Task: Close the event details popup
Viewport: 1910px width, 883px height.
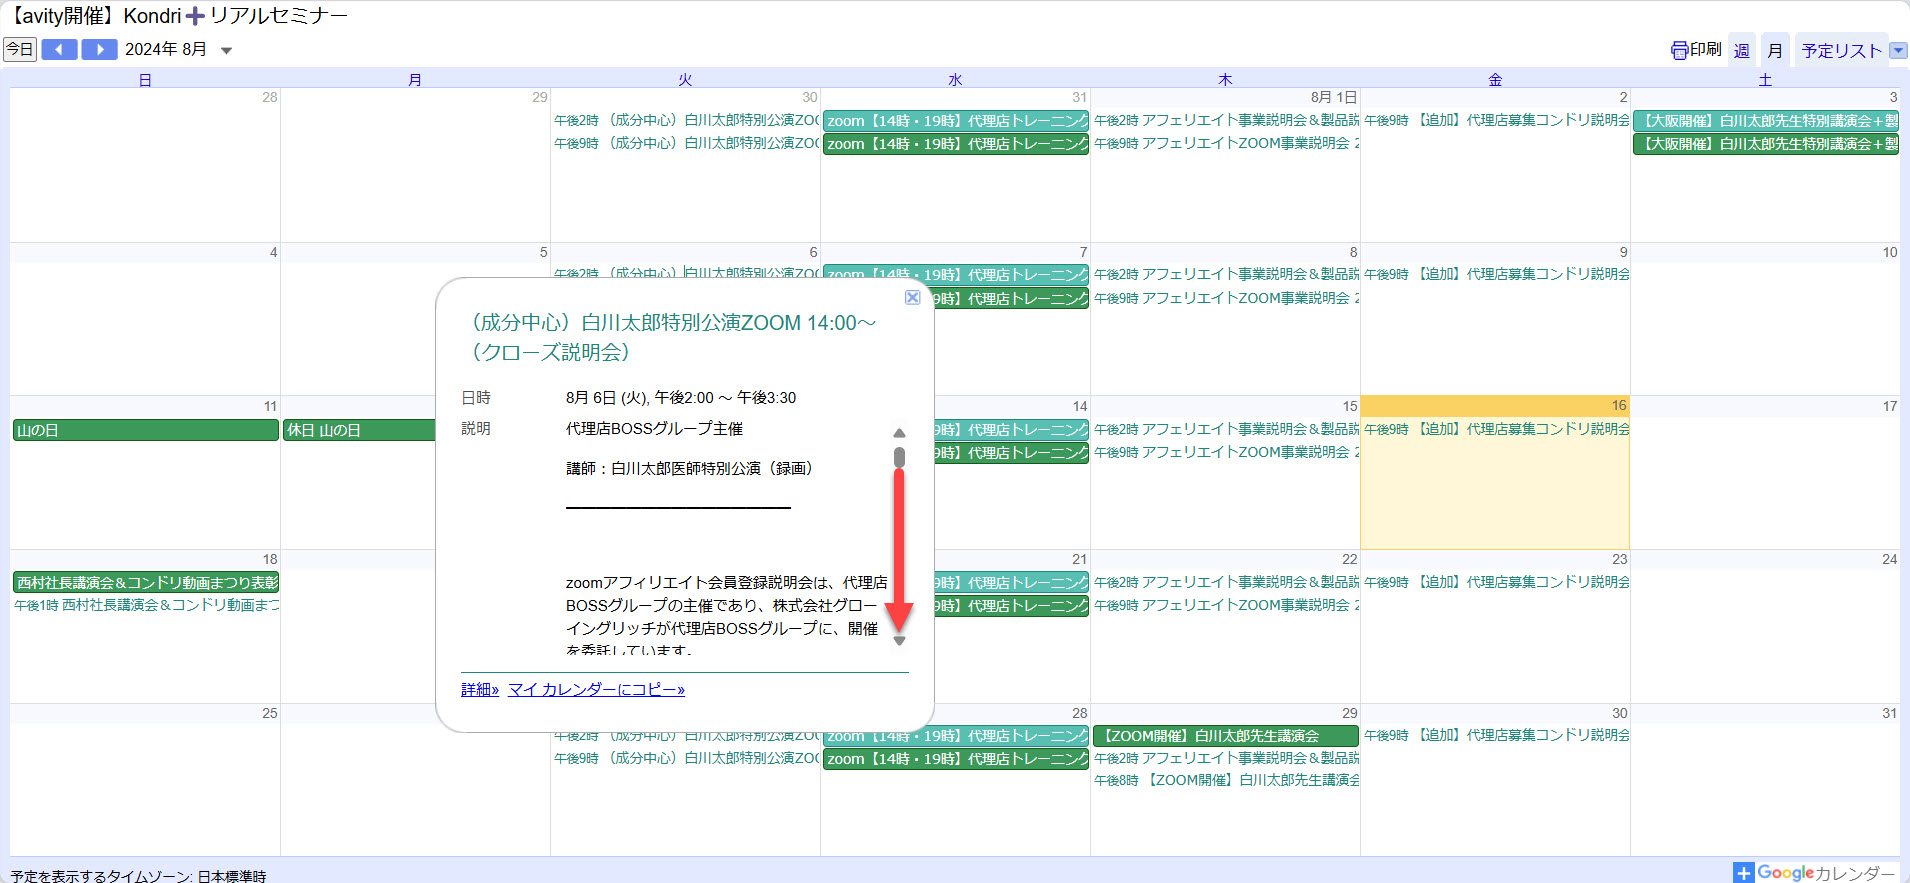Action: pos(912,297)
